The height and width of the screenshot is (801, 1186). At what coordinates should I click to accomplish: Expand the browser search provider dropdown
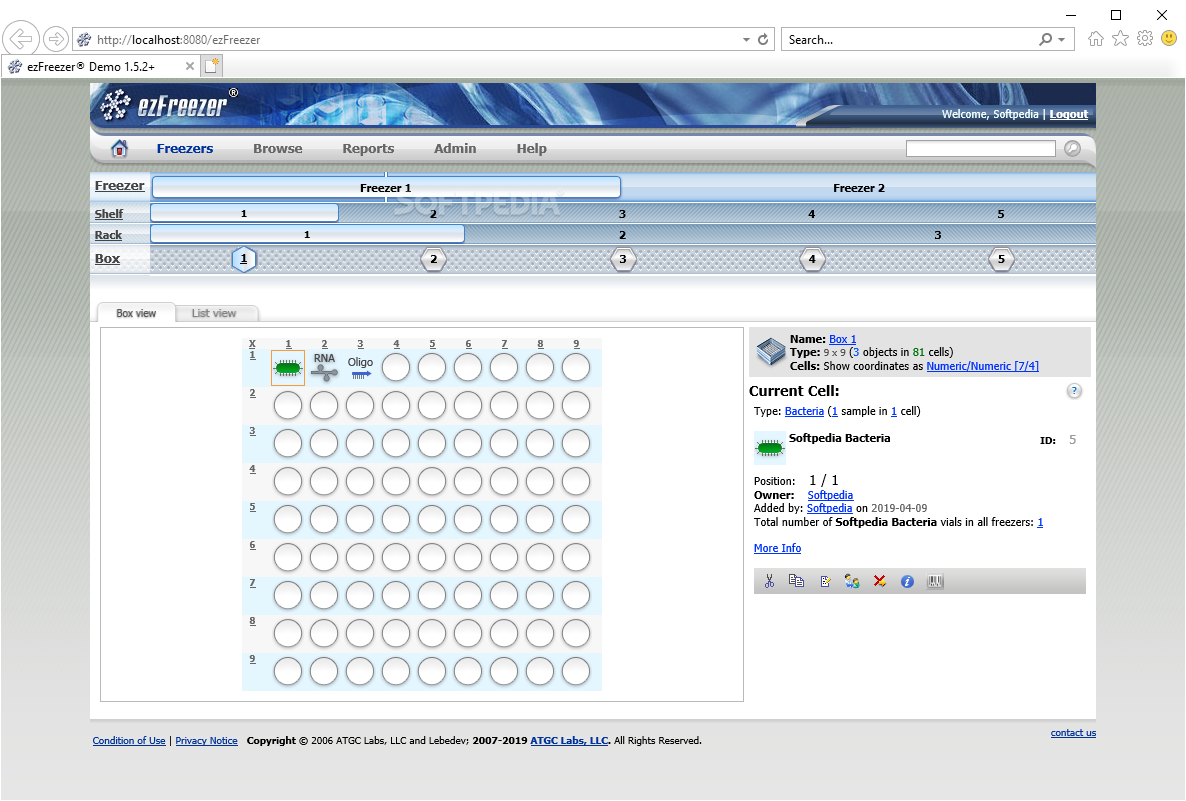[x=1062, y=39]
